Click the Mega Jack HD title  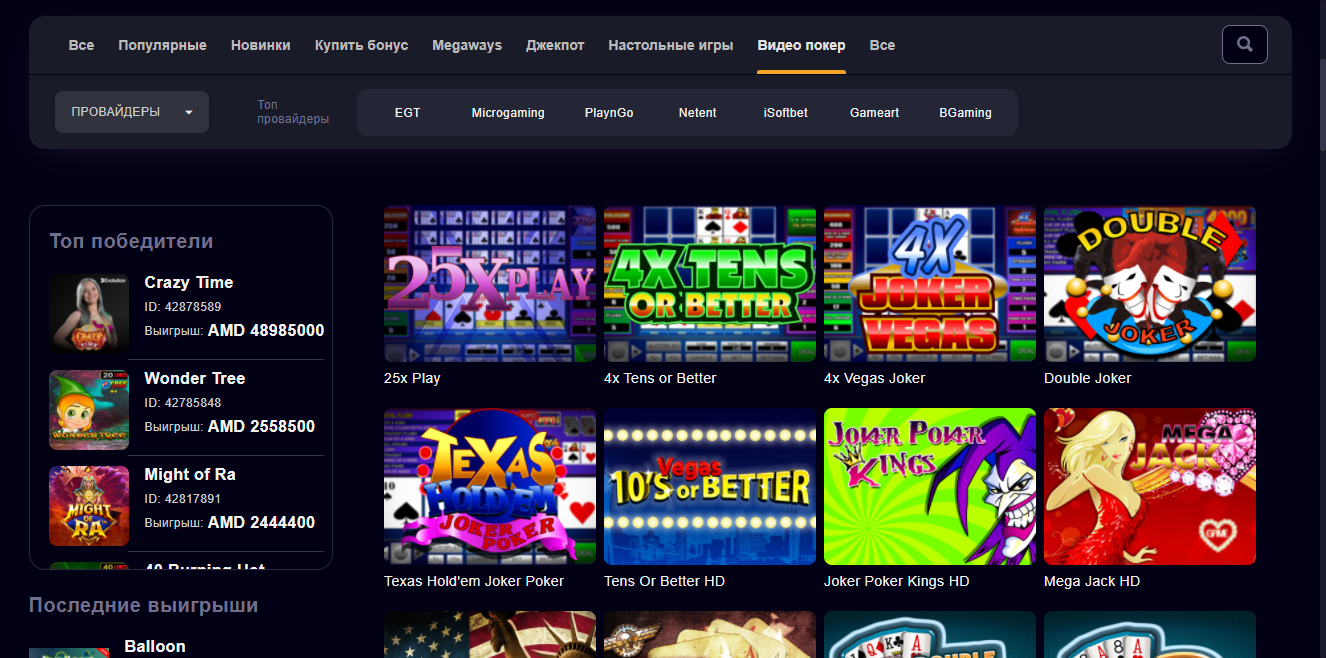pos(1092,581)
